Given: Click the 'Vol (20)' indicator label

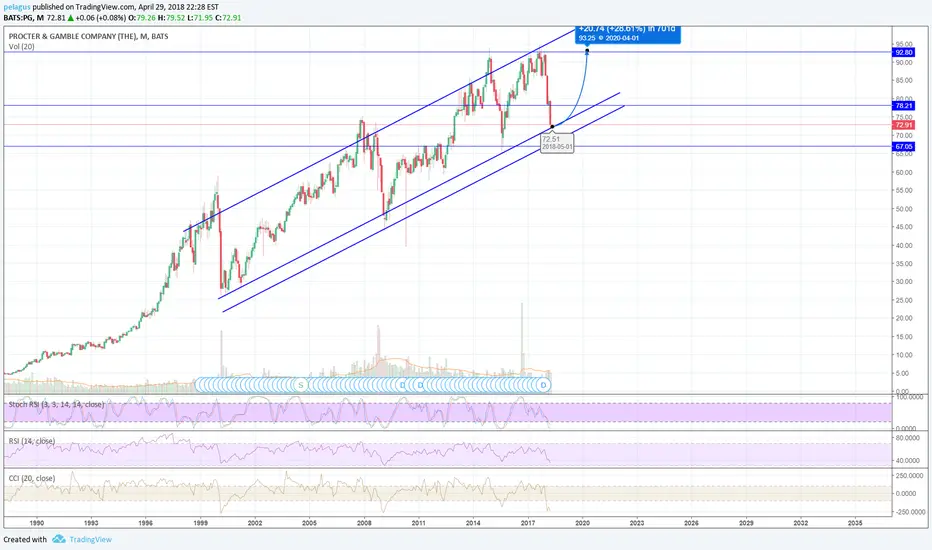Looking at the screenshot, I should (21, 46).
